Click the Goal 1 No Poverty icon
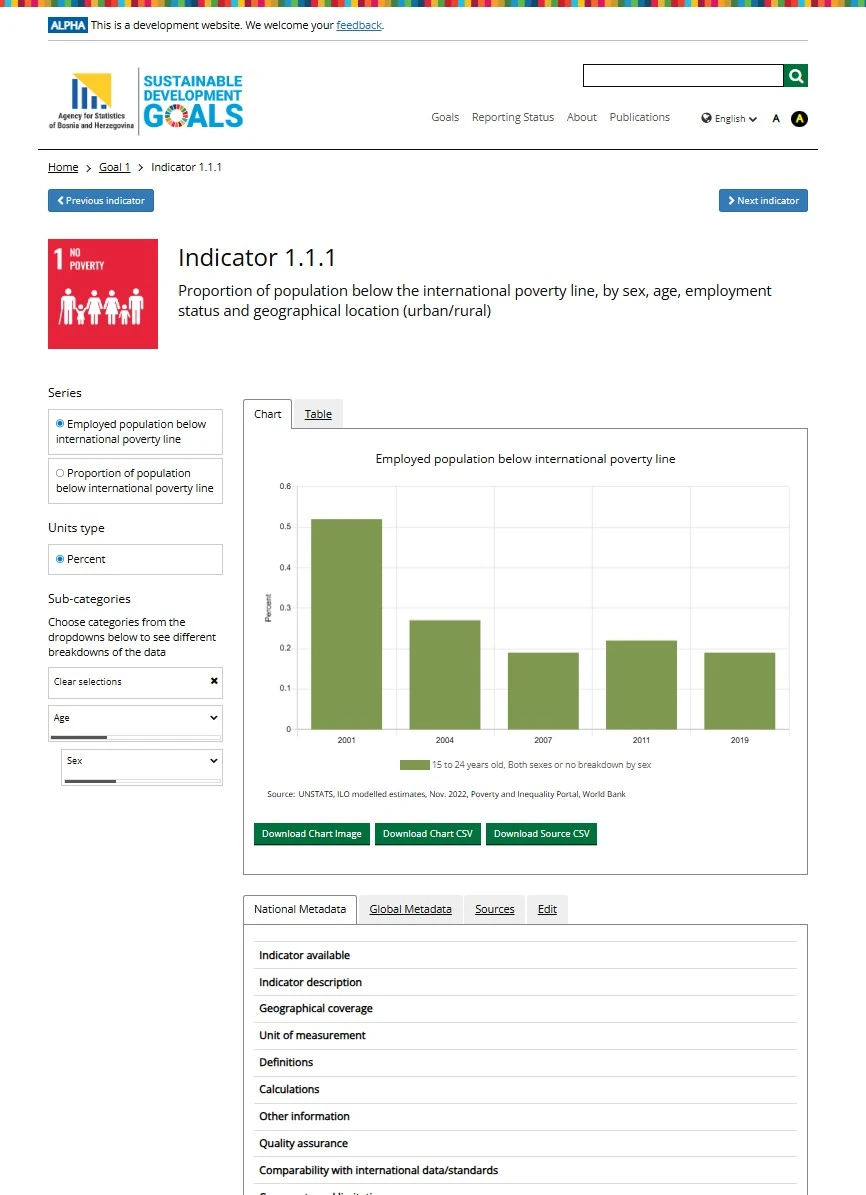Image resolution: width=866 pixels, height=1195 pixels. click(103, 294)
